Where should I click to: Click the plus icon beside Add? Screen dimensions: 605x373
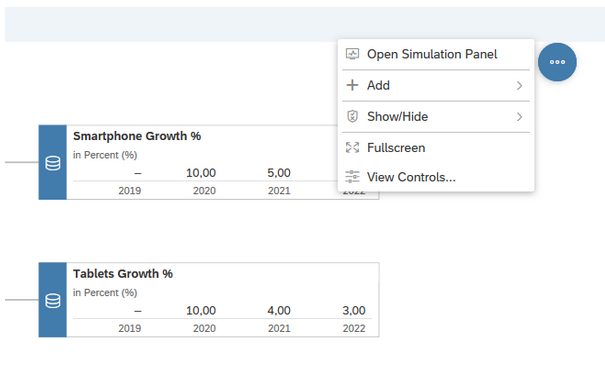tap(352, 85)
